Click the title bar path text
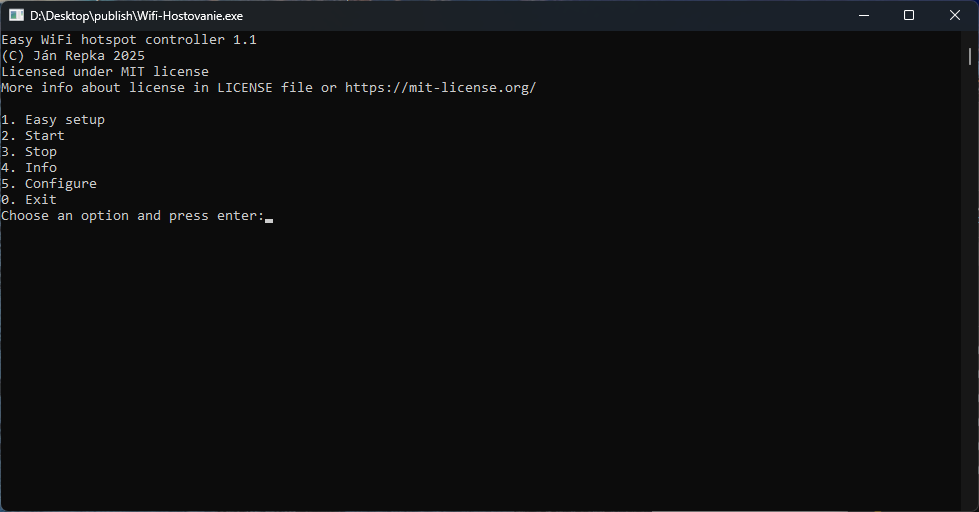Image resolution: width=979 pixels, height=512 pixels. (x=136, y=16)
